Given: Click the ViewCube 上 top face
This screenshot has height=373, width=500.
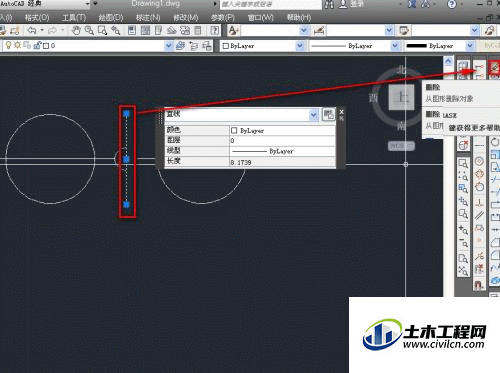Looking at the screenshot, I should tap(401, 97).
